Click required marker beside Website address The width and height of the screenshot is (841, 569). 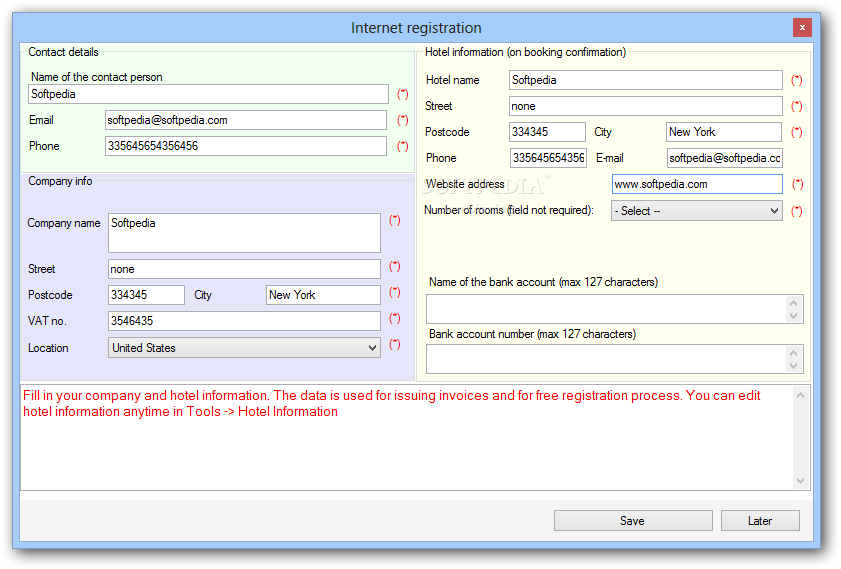pos(798,184)
